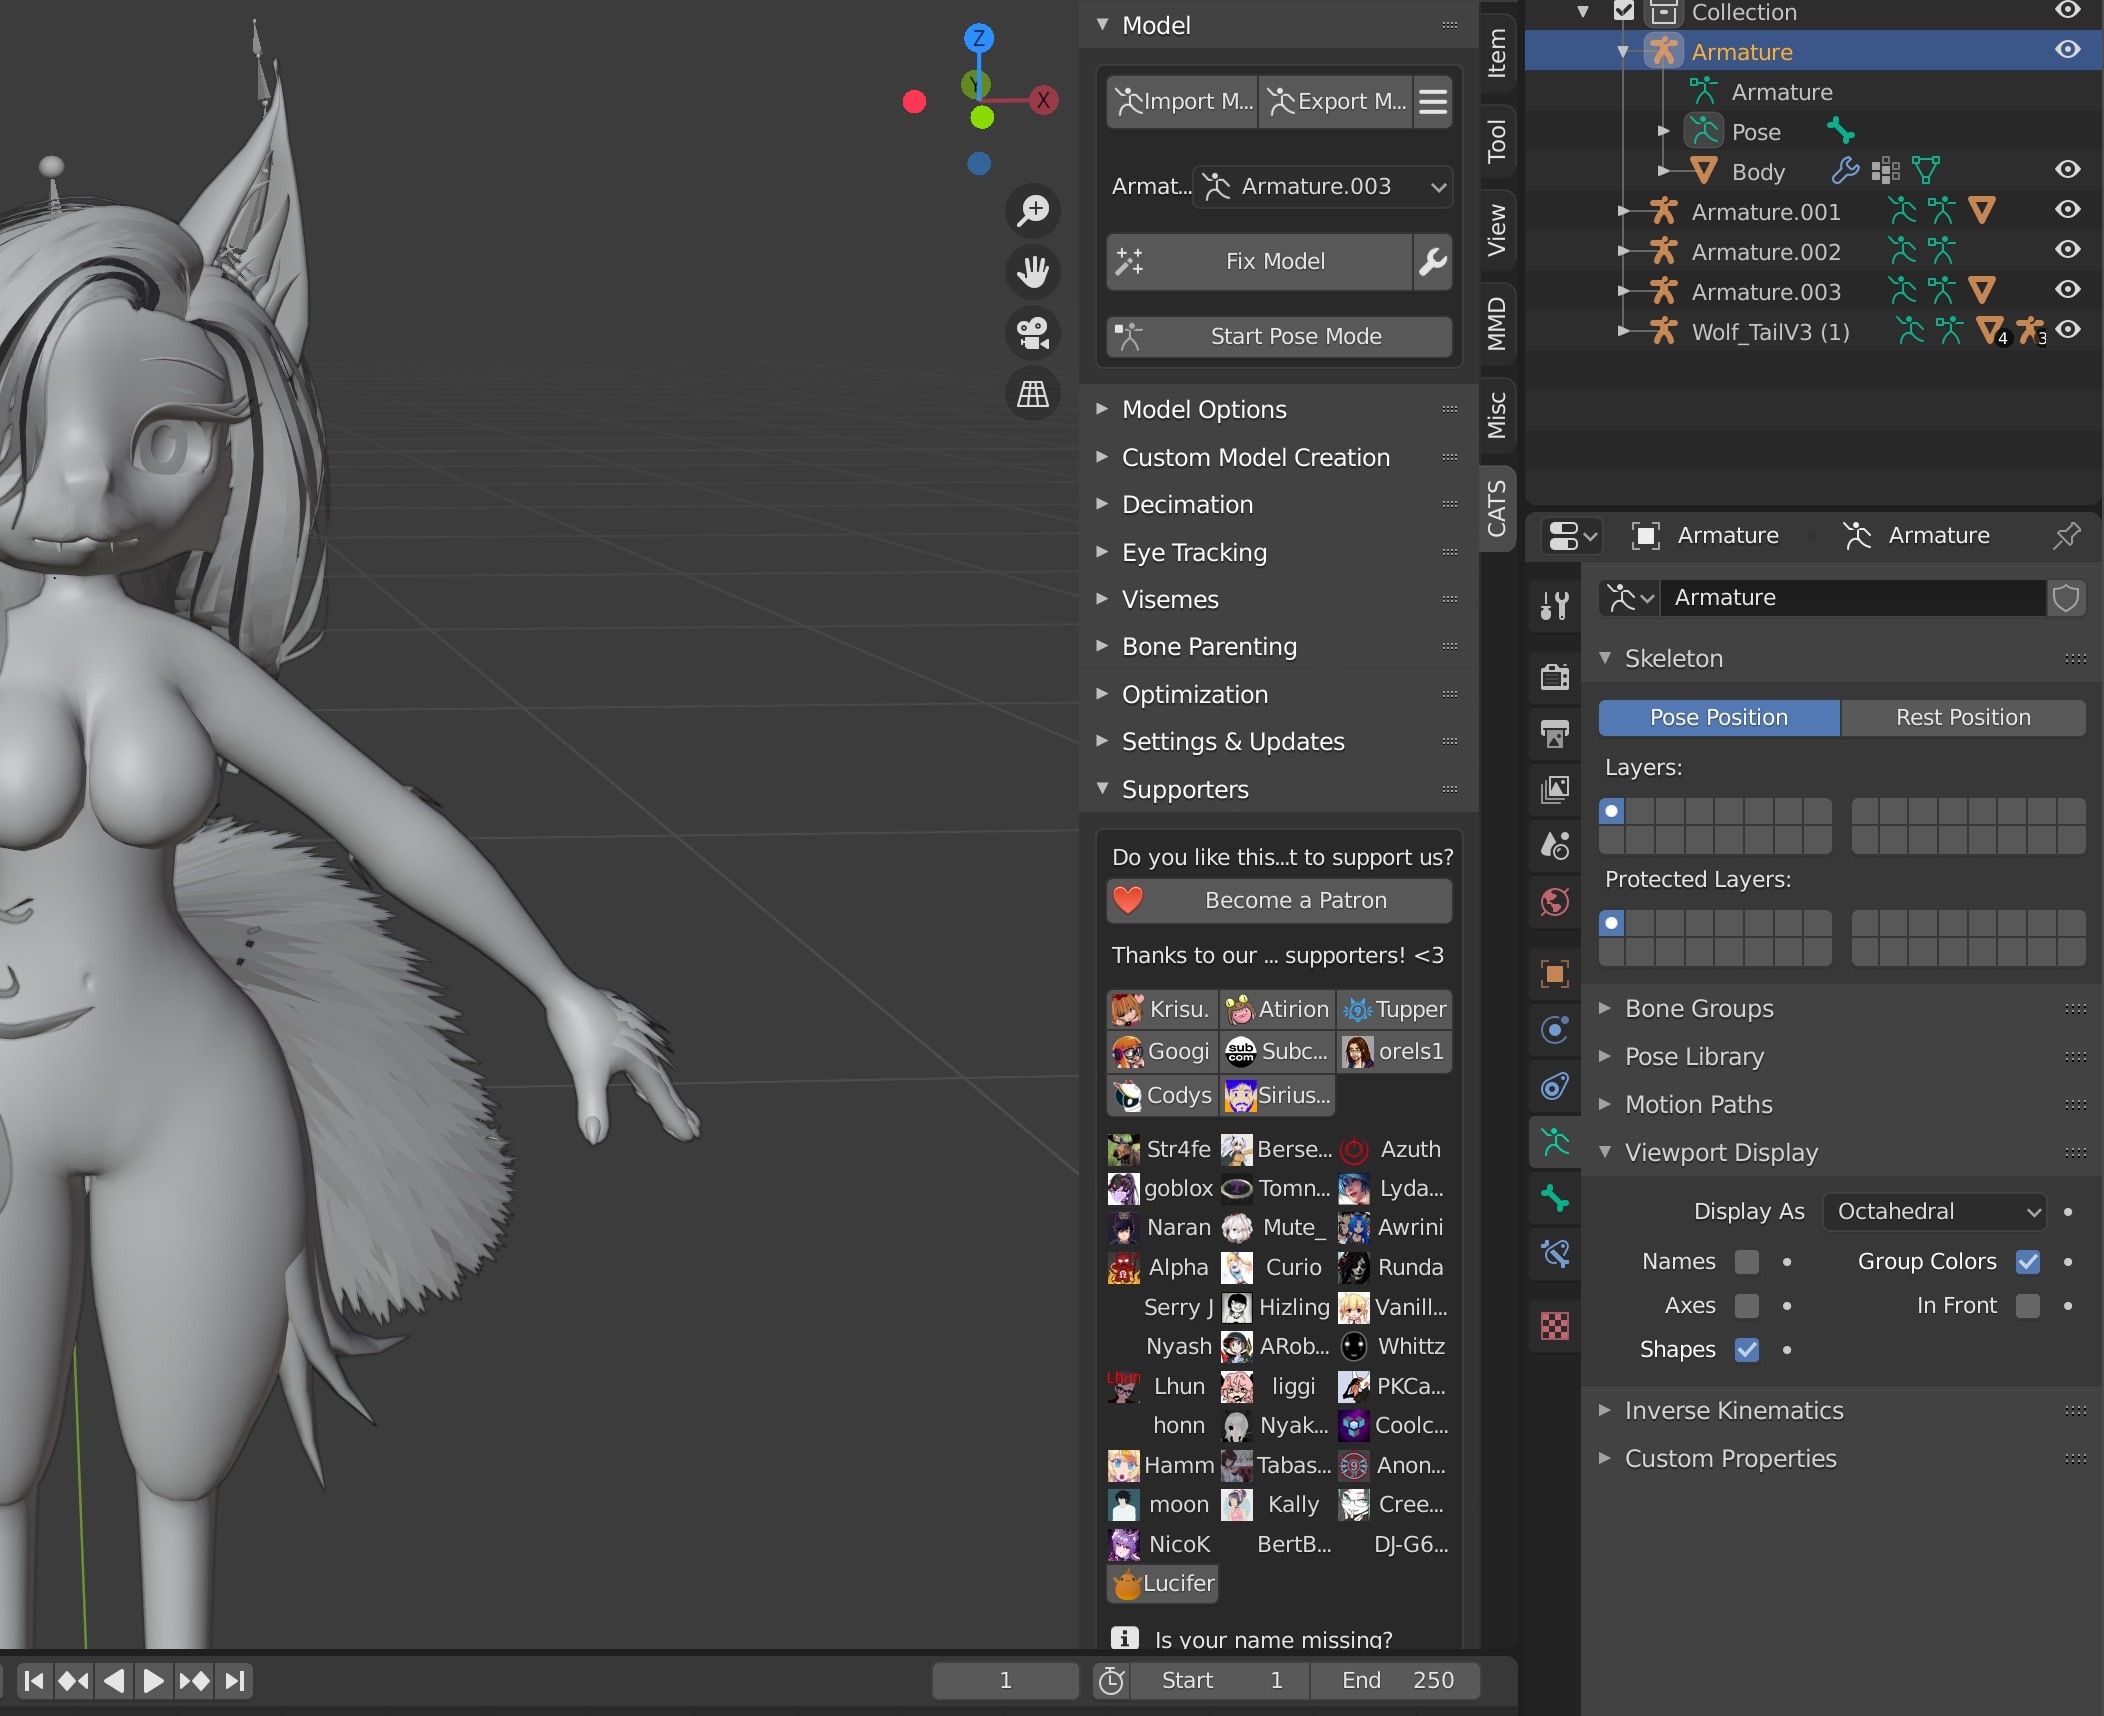The image size is (2104, 1716).
Task: Click the End frame 250 field
Action: tap(1395, 1681)
